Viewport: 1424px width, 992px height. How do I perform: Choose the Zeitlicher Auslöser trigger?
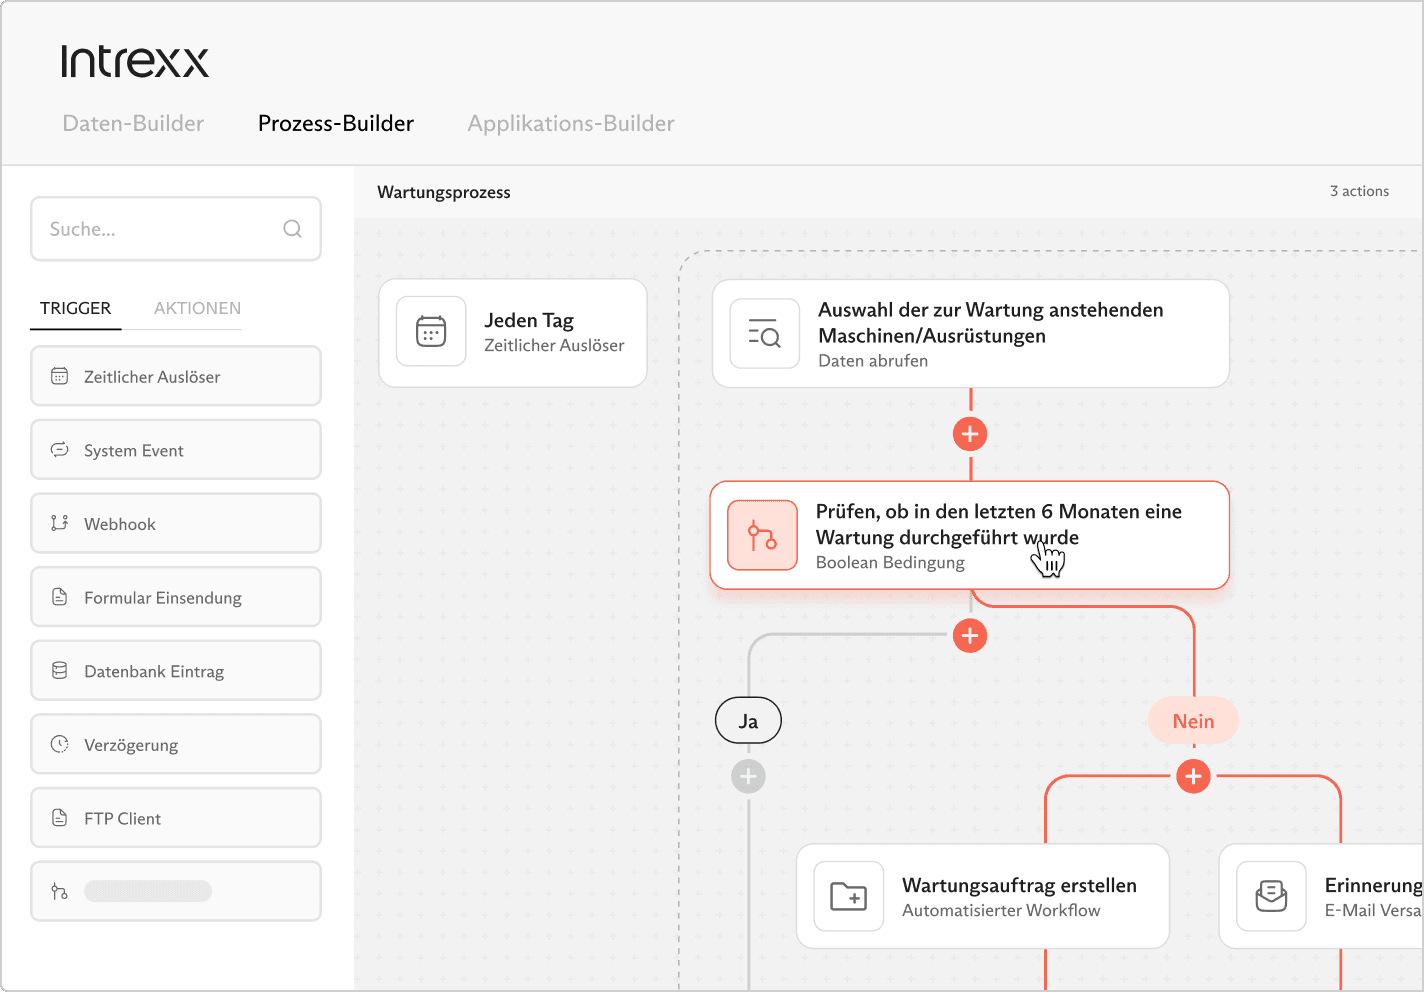coord(176,377)
